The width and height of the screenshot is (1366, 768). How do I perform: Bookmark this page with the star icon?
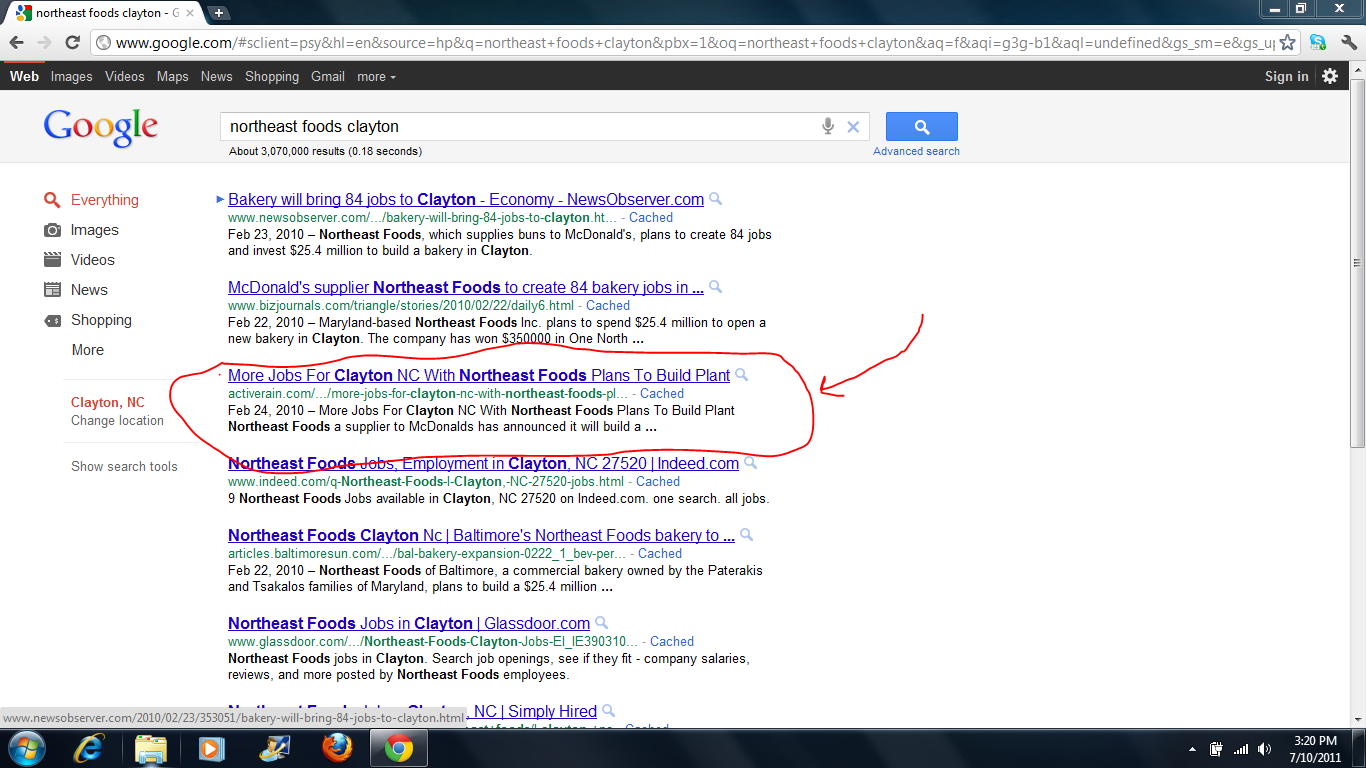point(1288,43)
